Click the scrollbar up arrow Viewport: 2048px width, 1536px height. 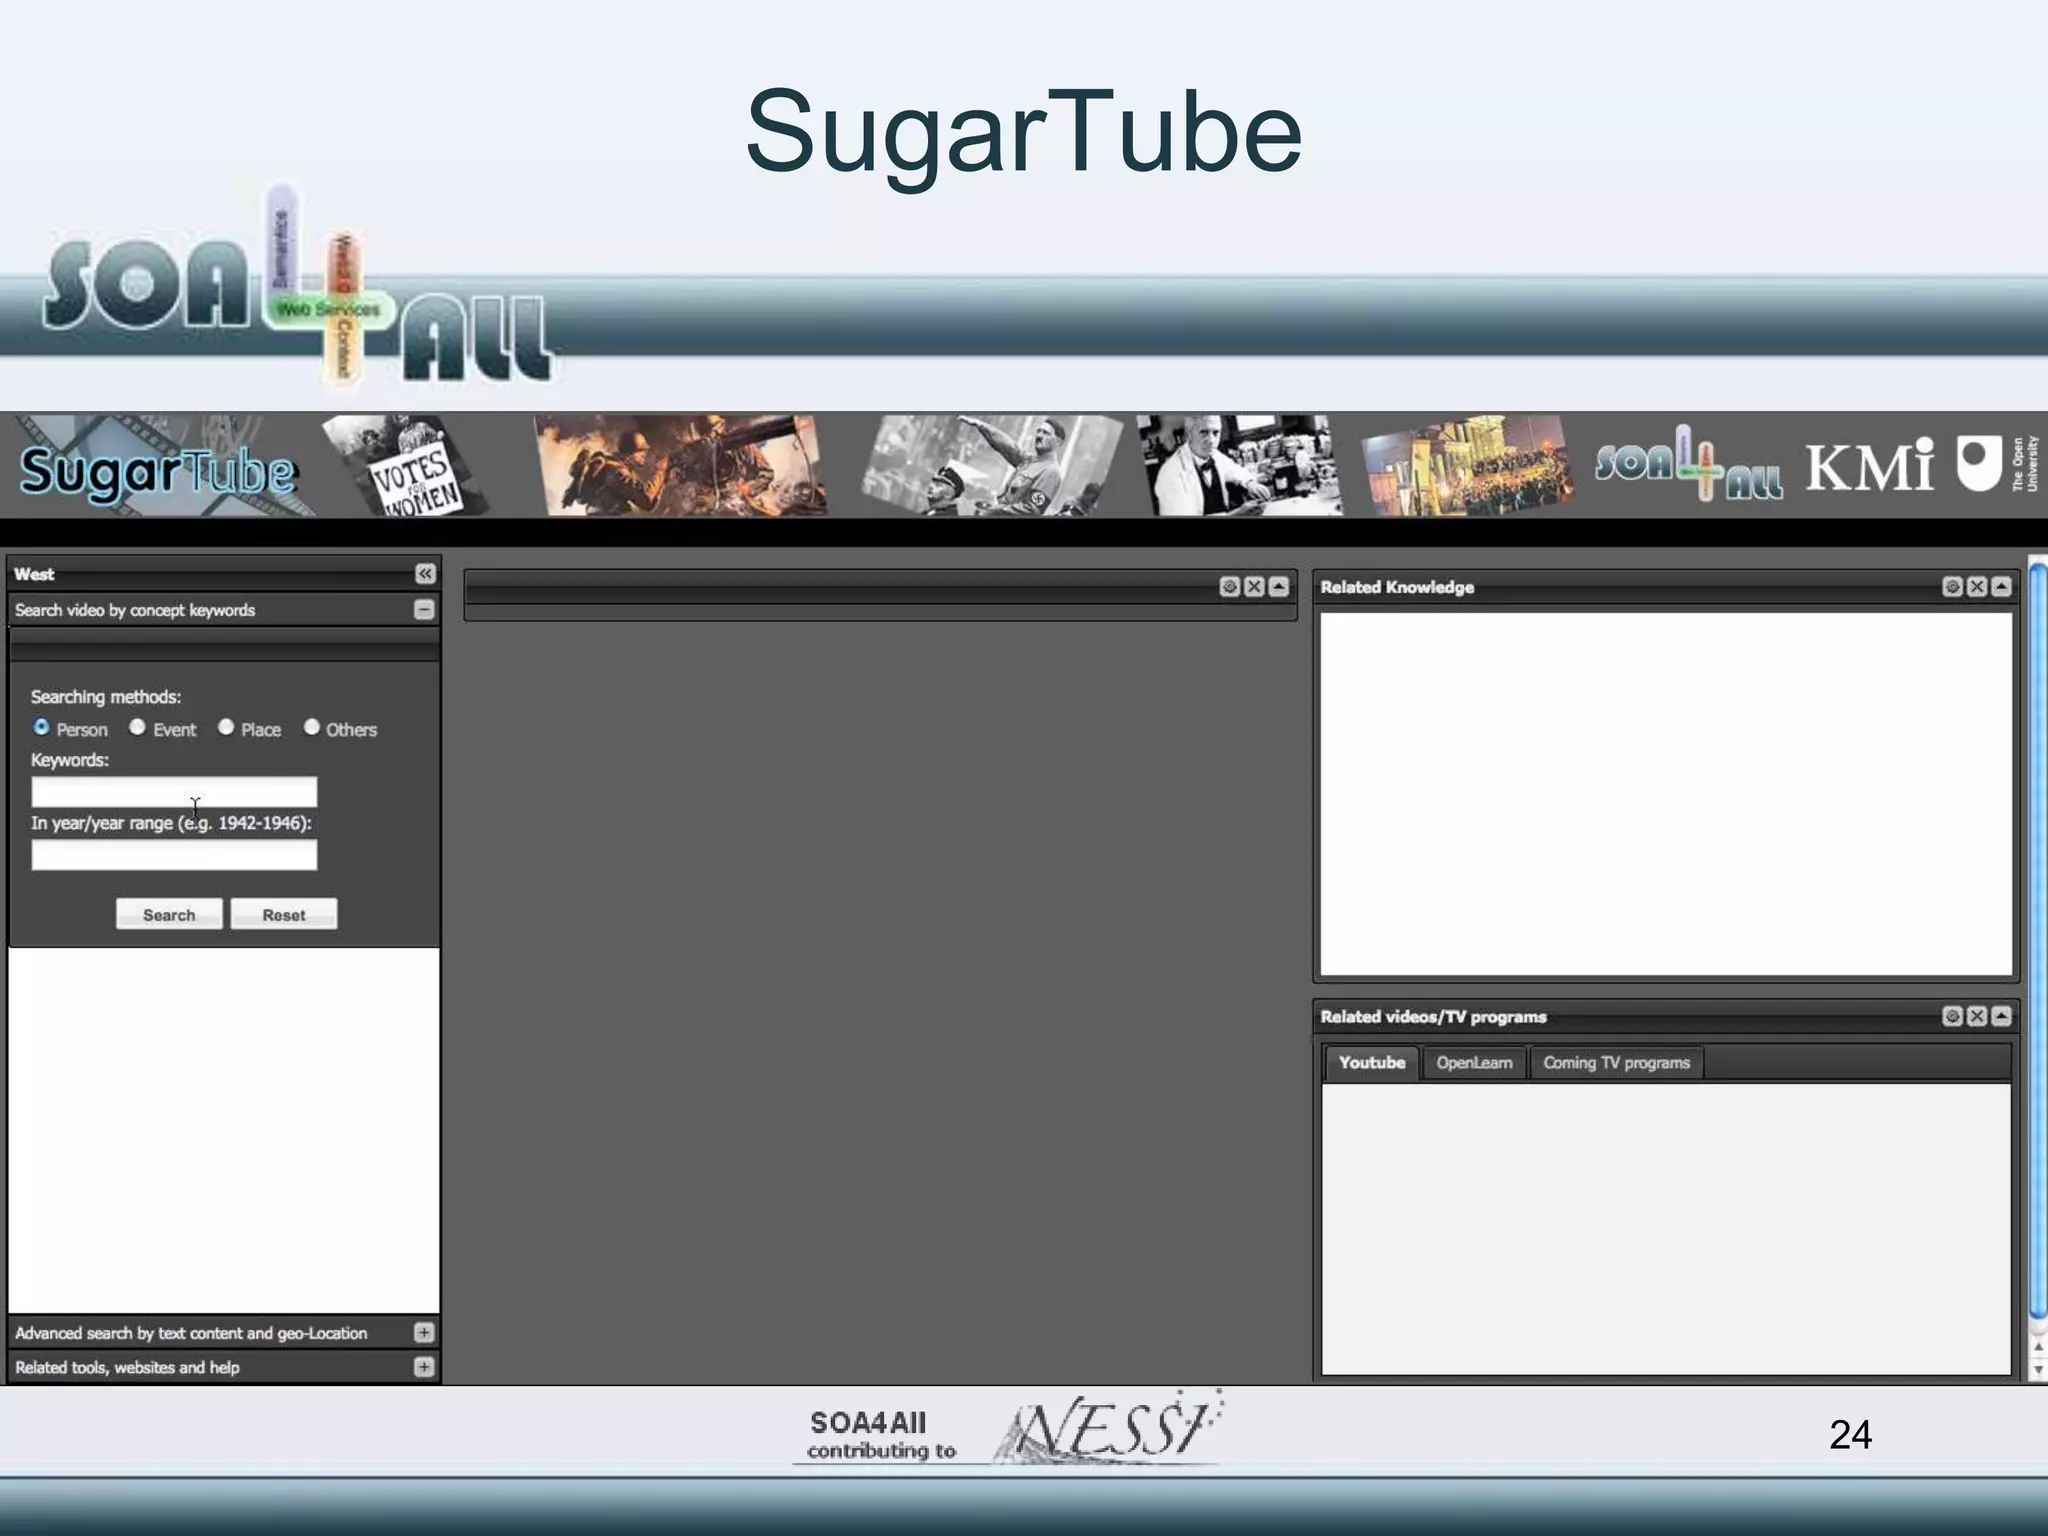click(x=2038, y=1346)
